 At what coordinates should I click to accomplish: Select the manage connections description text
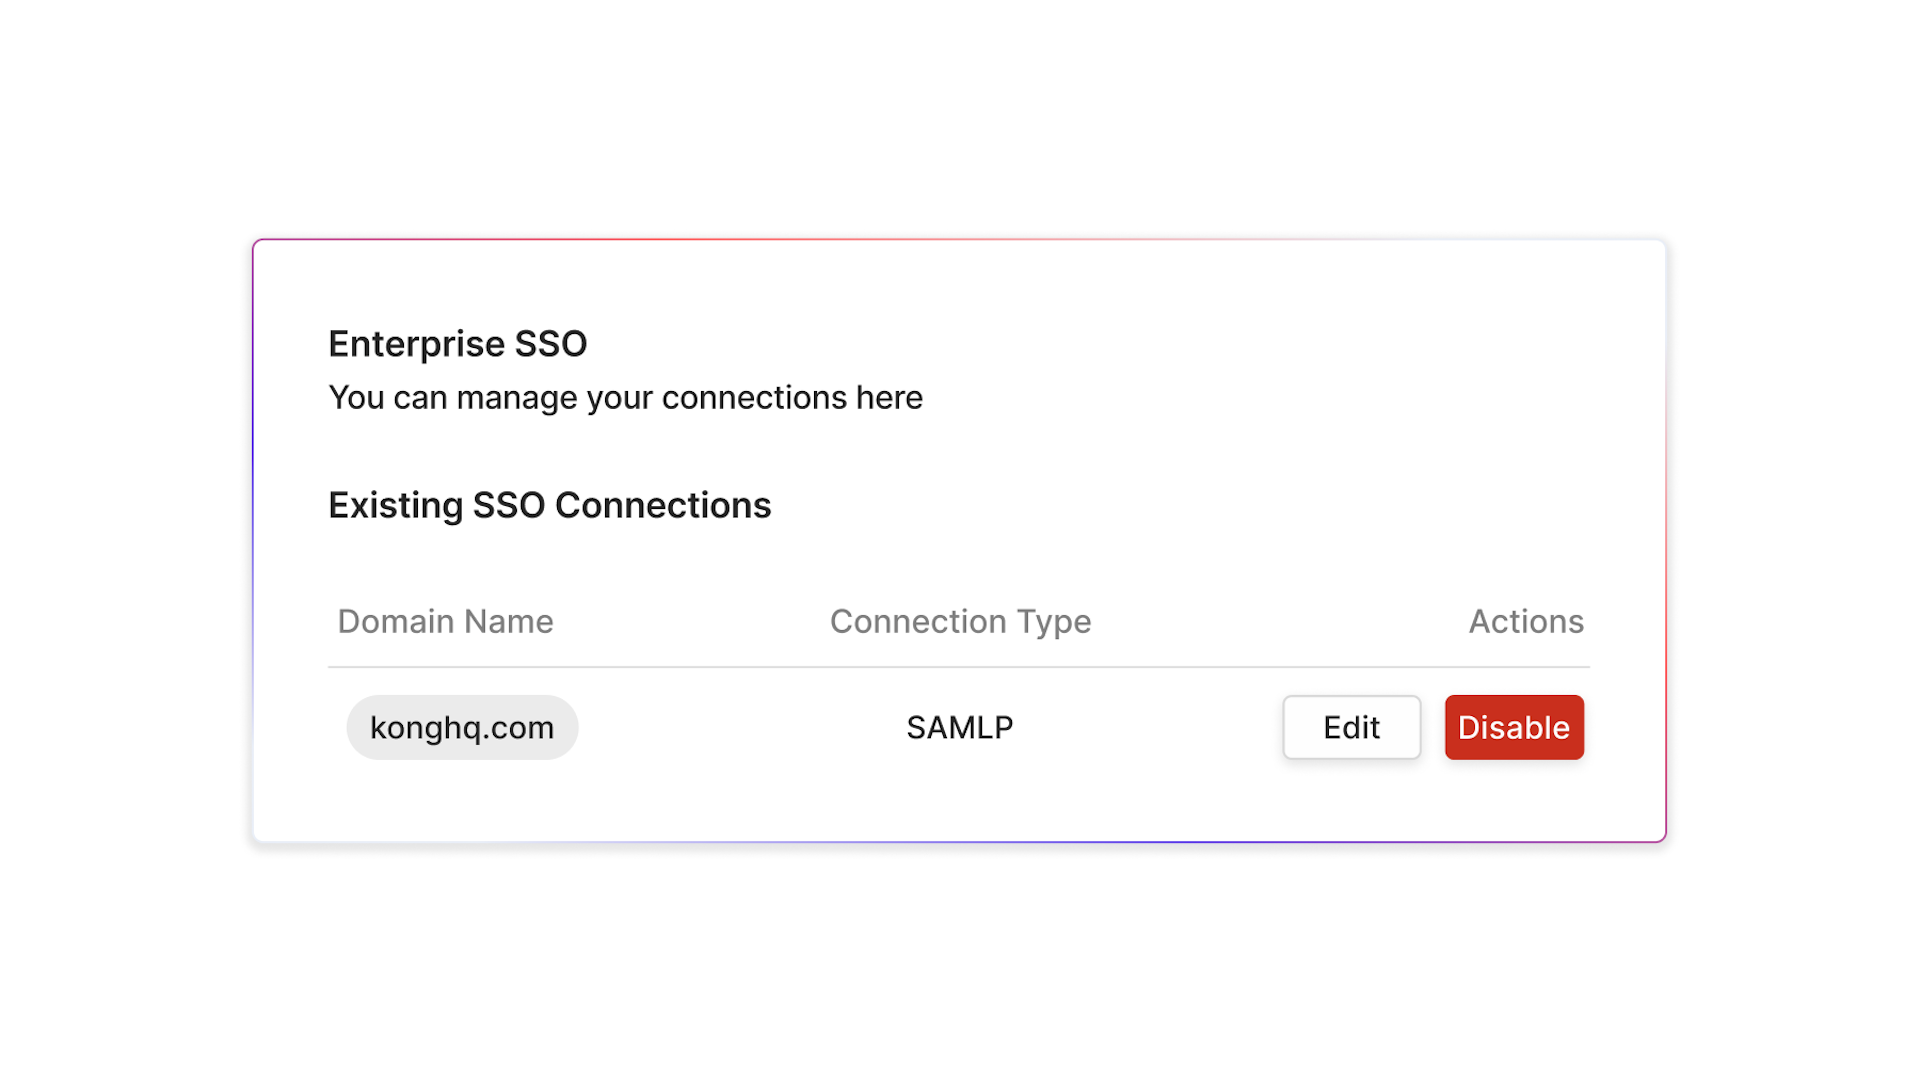pyautogui.click(x=625, y=397)
